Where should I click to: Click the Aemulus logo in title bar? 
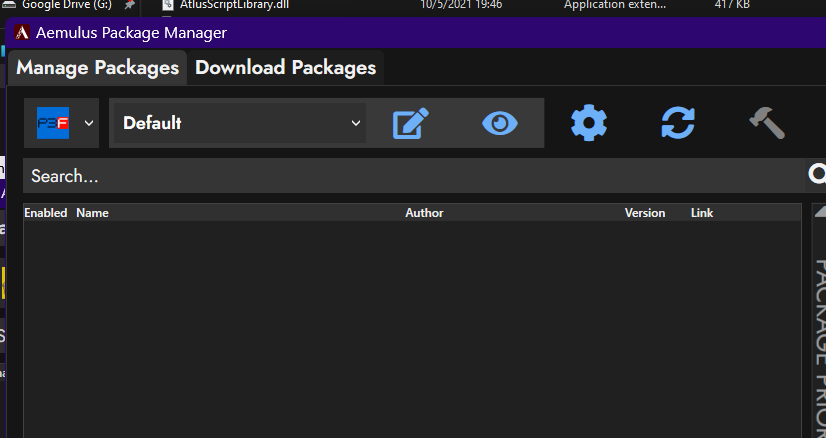[x=22, y=33]
